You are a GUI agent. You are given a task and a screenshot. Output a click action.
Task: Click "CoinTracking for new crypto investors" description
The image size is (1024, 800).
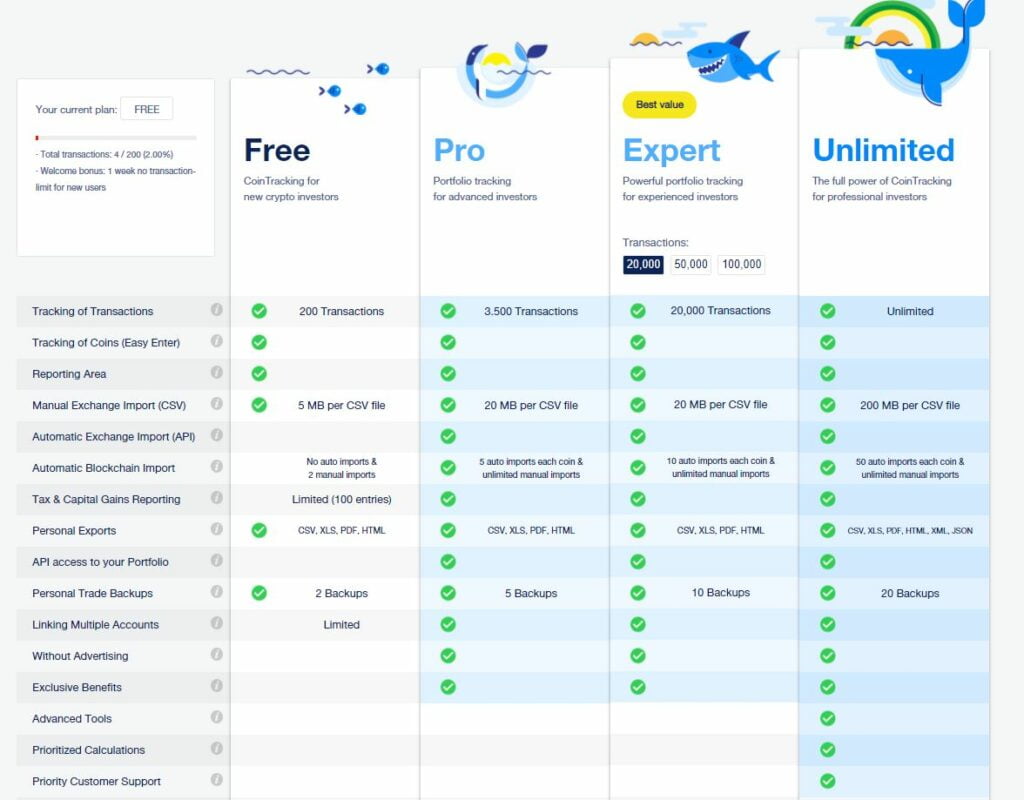point(291,189)
